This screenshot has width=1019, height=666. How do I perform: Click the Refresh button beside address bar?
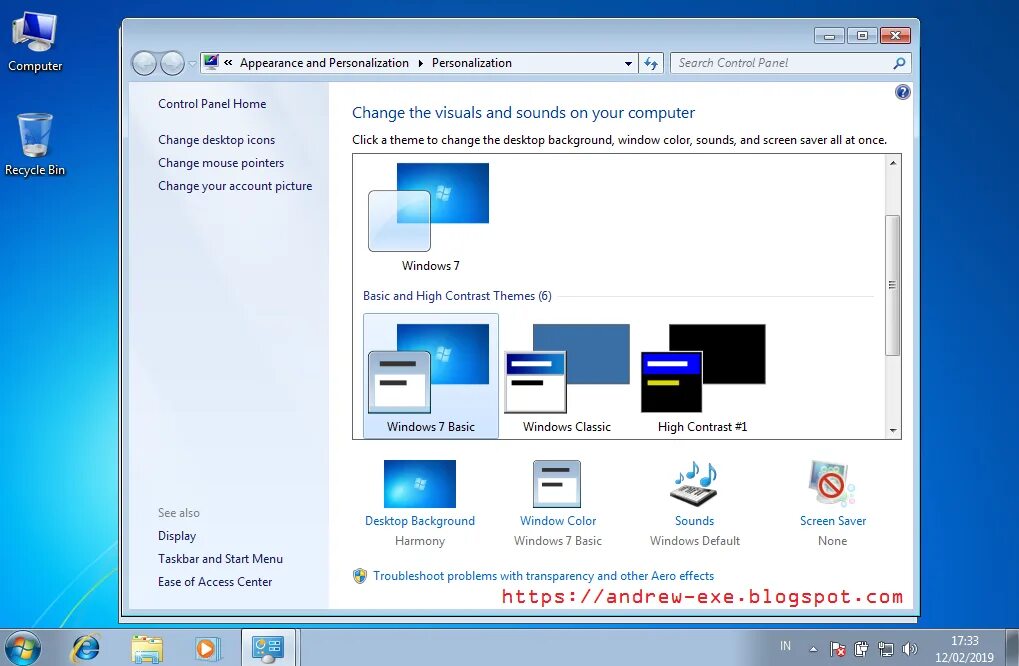click(651, 63)
